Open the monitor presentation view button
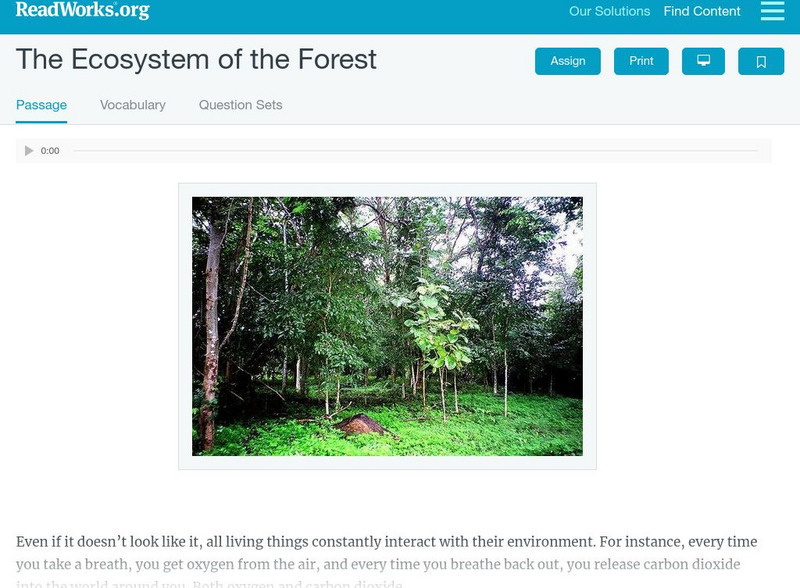 (703, 61)
